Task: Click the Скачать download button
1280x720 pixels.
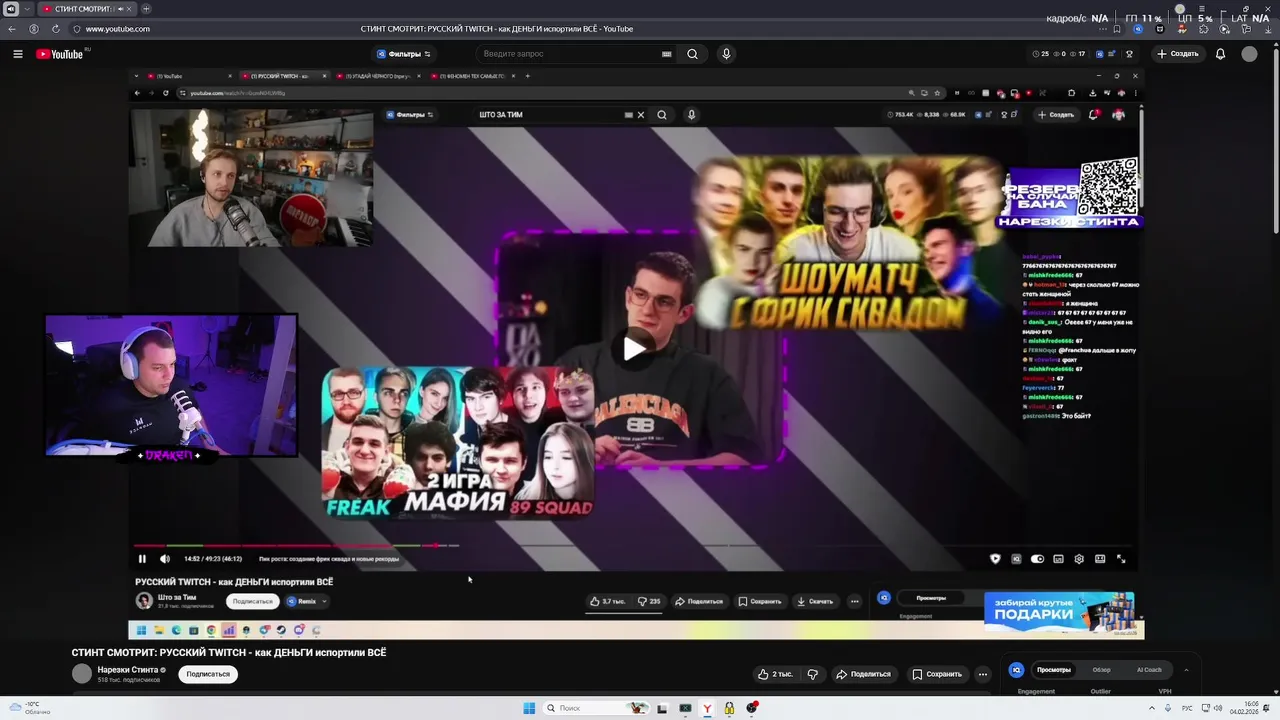Action: pyautogui.click(x=815, y=601)
